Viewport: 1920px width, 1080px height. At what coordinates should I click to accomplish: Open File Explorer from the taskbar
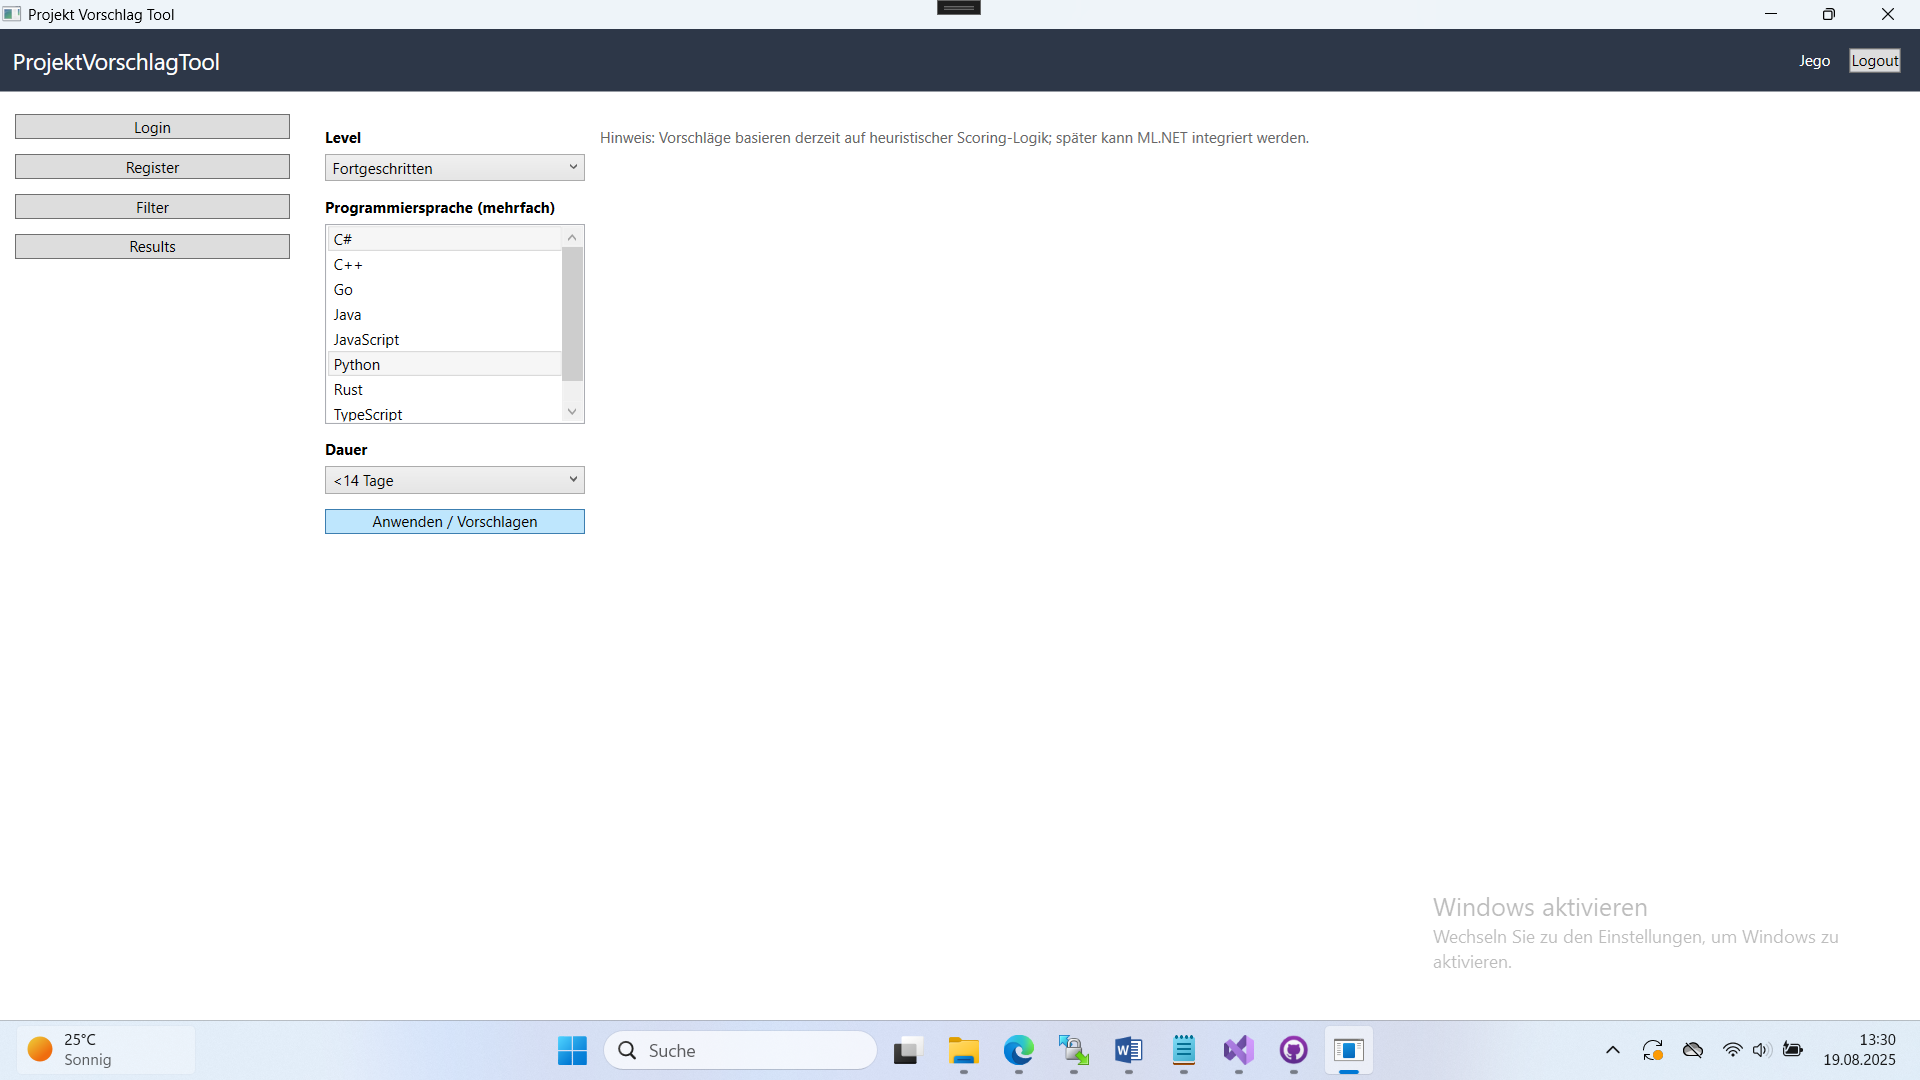pos(963,1051)
